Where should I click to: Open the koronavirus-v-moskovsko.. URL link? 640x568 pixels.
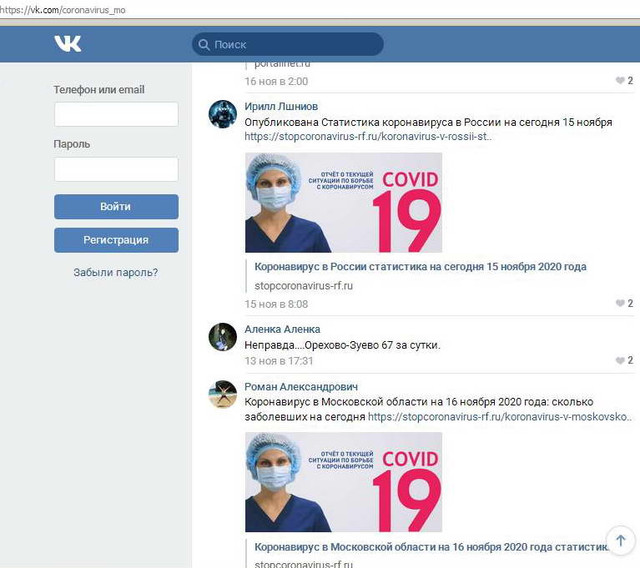click(500, 417)
